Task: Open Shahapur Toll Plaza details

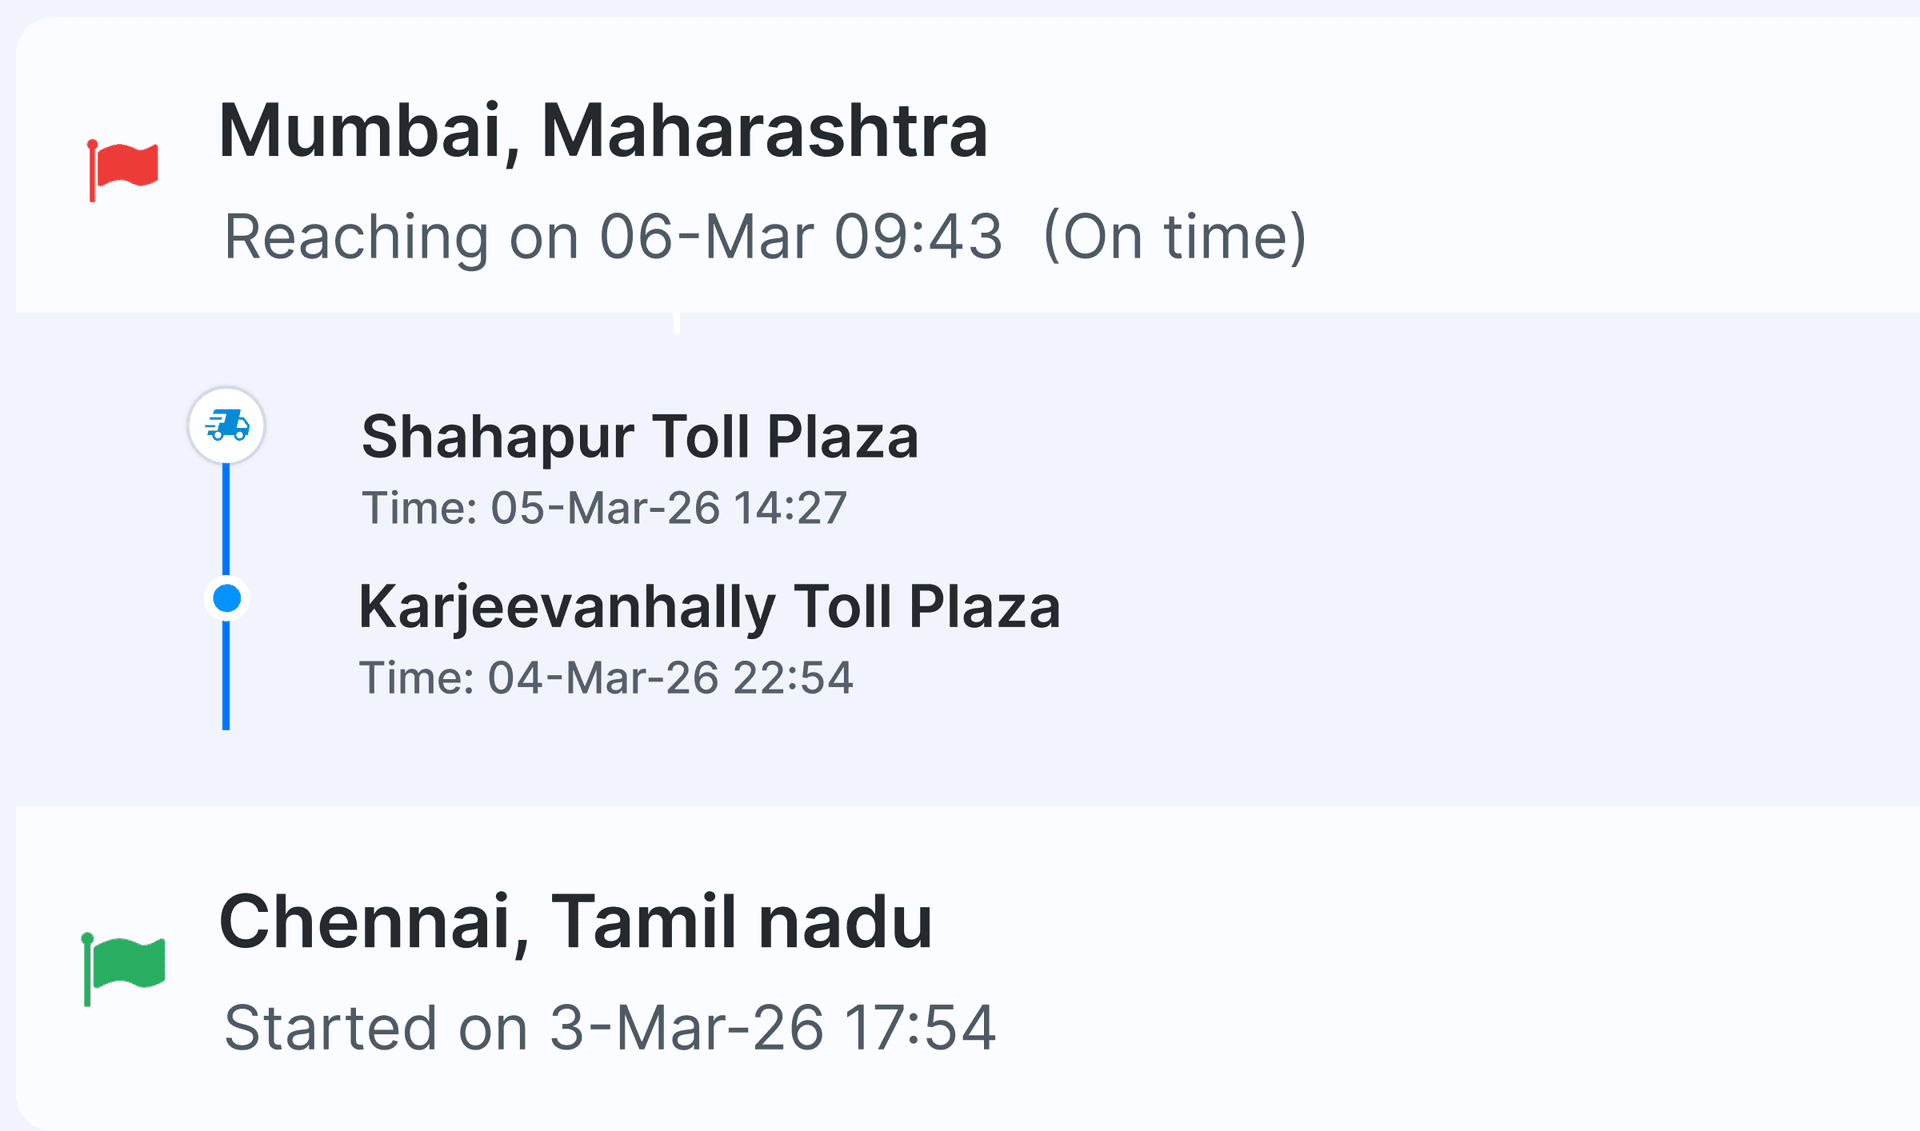Action: pyautogui.click(x=639, y=437)
